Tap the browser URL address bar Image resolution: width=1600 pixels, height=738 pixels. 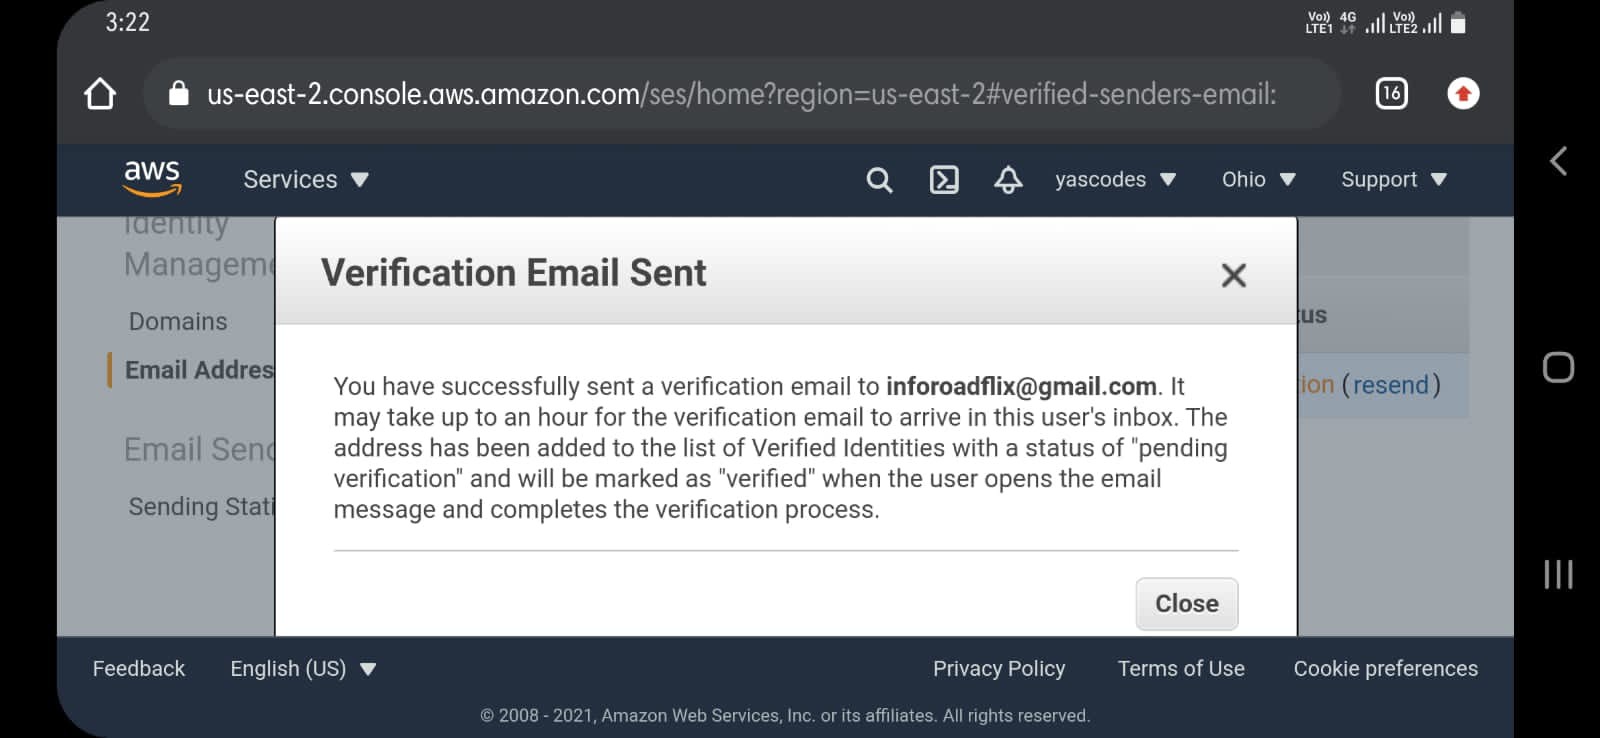(740, 94)
